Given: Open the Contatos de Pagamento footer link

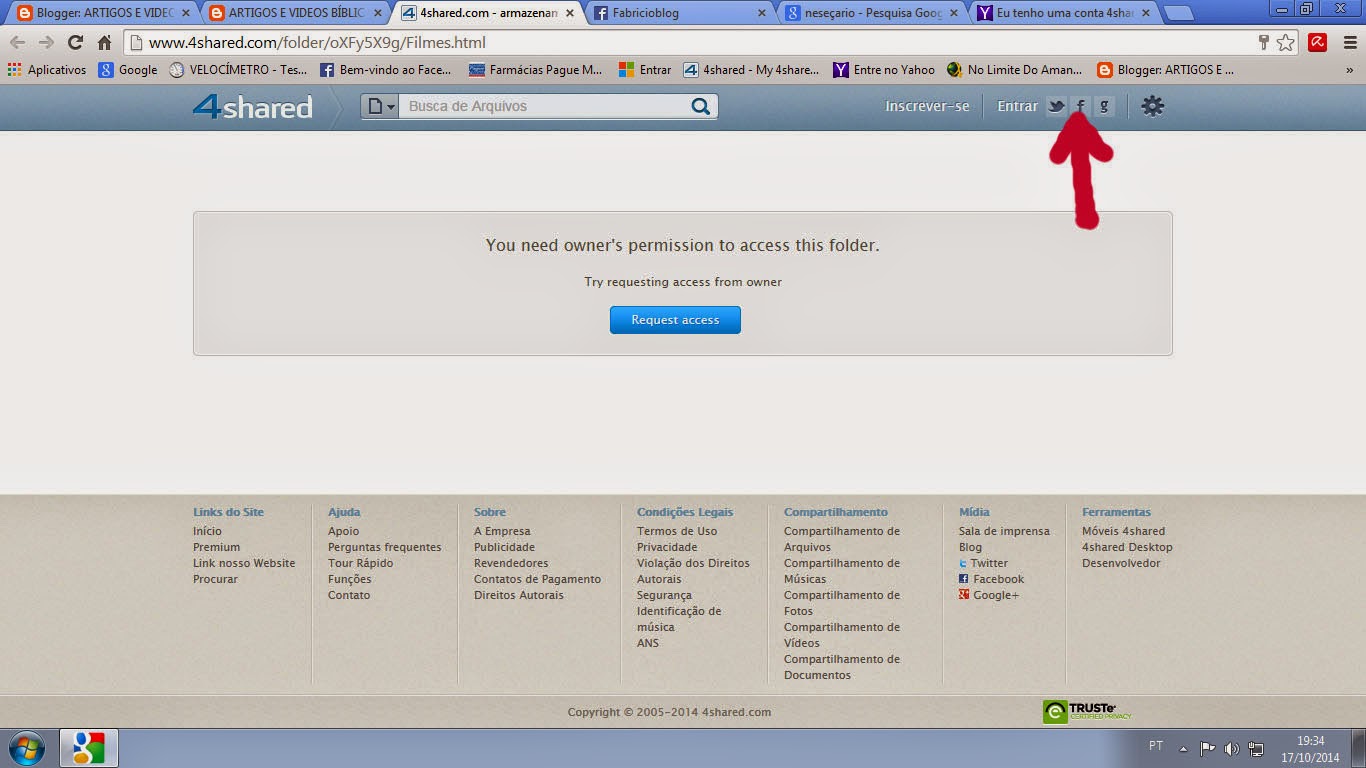Looking at the screenshot, I should [x=537, y=579].
